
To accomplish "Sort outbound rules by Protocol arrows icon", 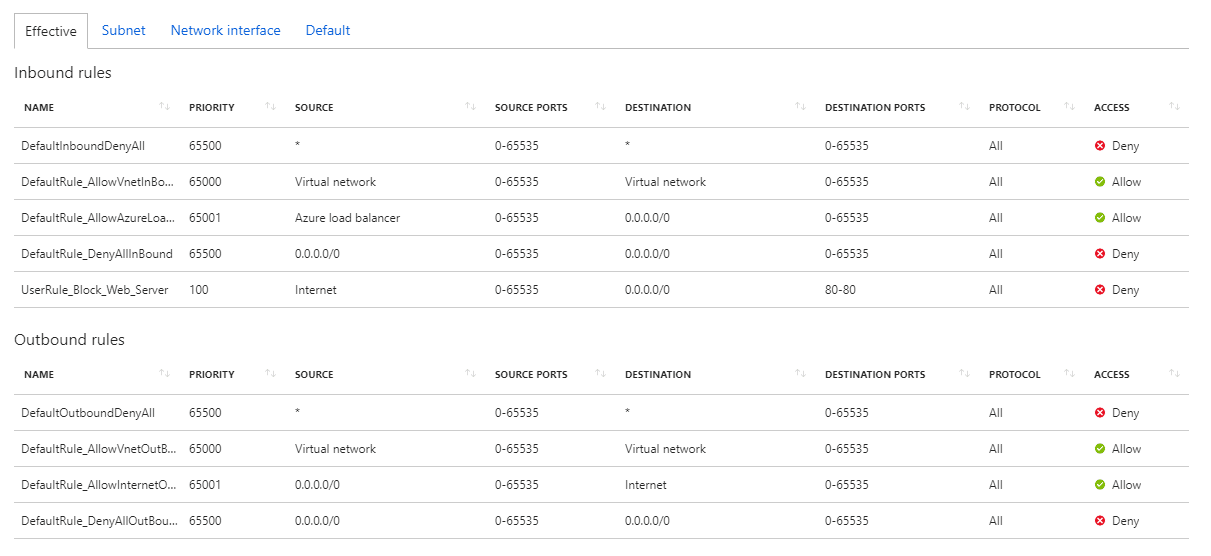I will (x=1069, y=374).
